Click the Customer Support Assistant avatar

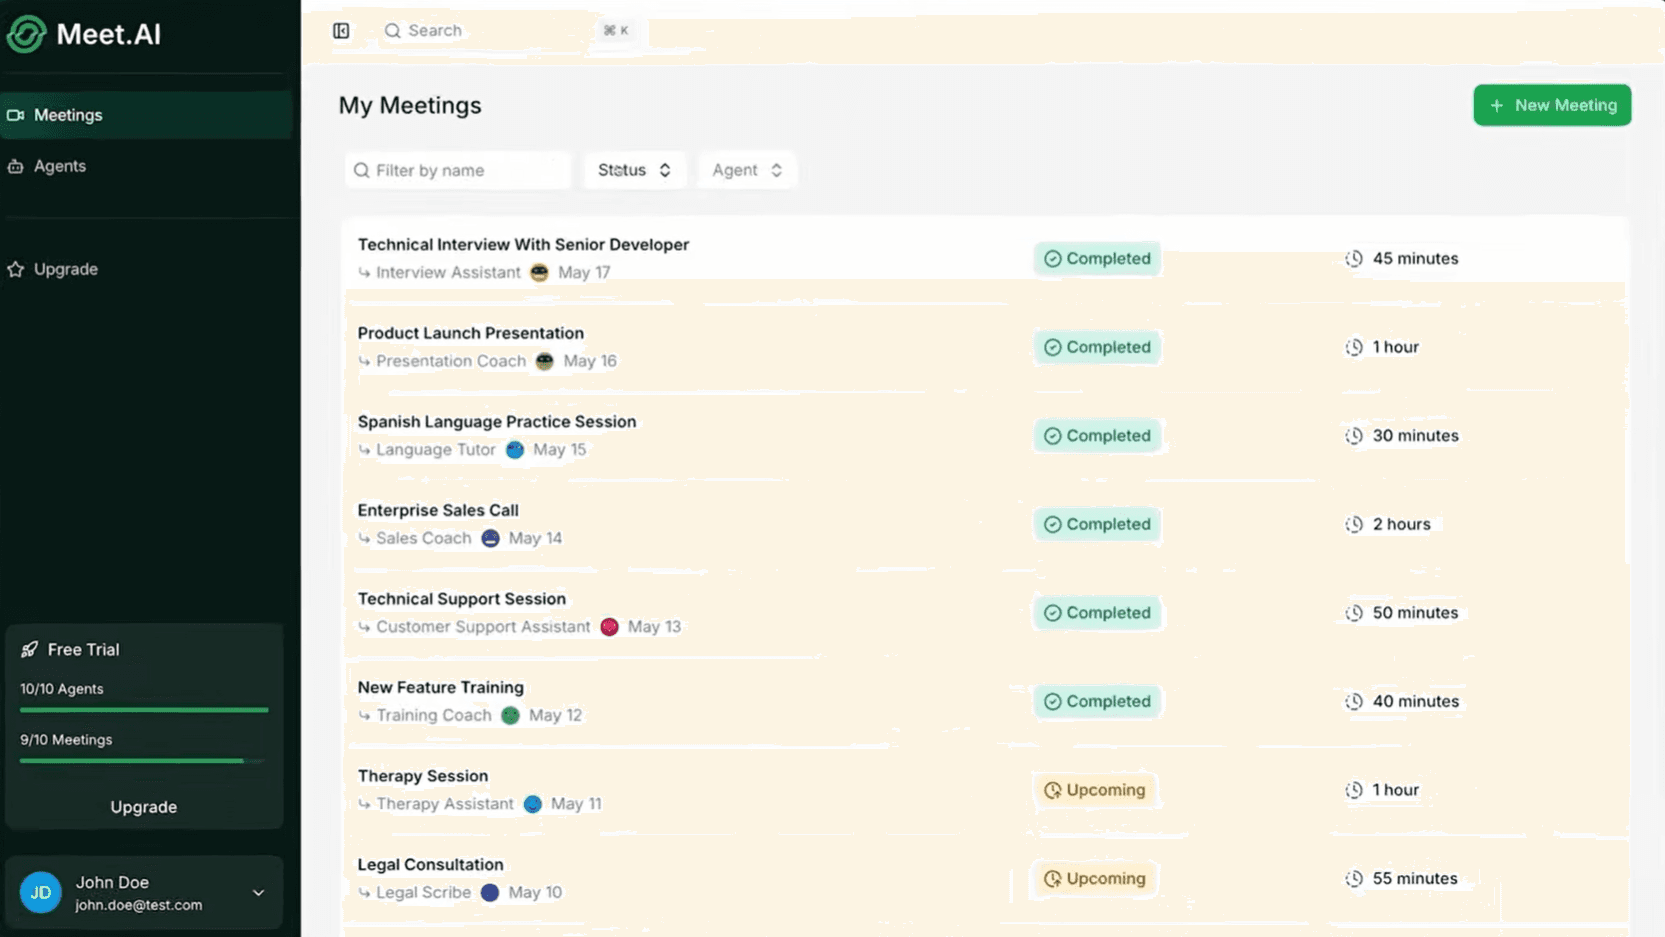(x=609, y=627)
